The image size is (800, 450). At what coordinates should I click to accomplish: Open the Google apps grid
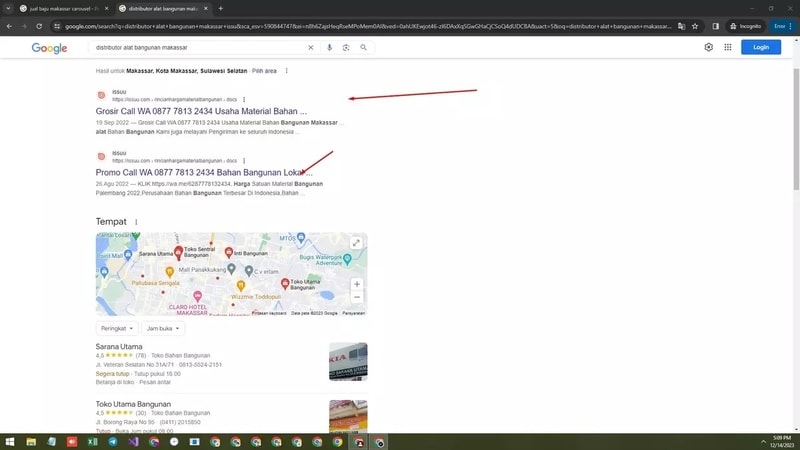pos(728,47)
